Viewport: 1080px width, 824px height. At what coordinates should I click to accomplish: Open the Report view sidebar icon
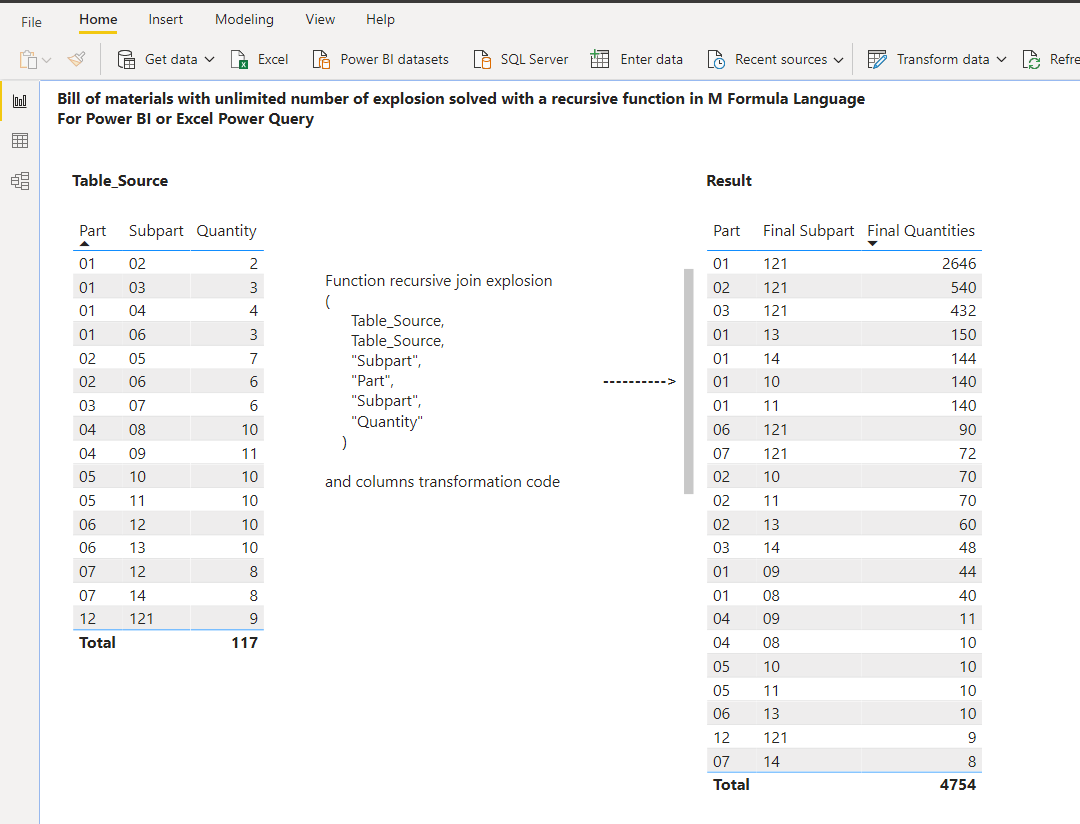tap(19, 101)
